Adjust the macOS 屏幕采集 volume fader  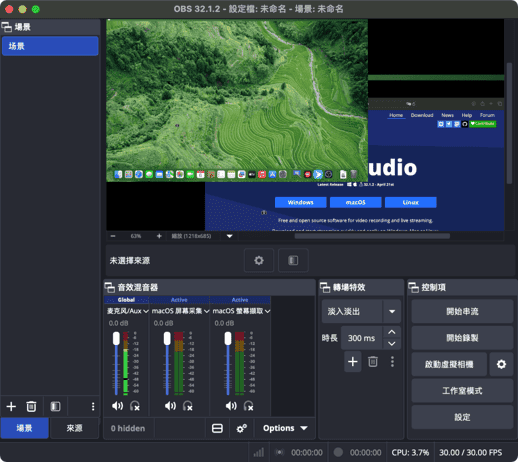(x=167, y=338)
